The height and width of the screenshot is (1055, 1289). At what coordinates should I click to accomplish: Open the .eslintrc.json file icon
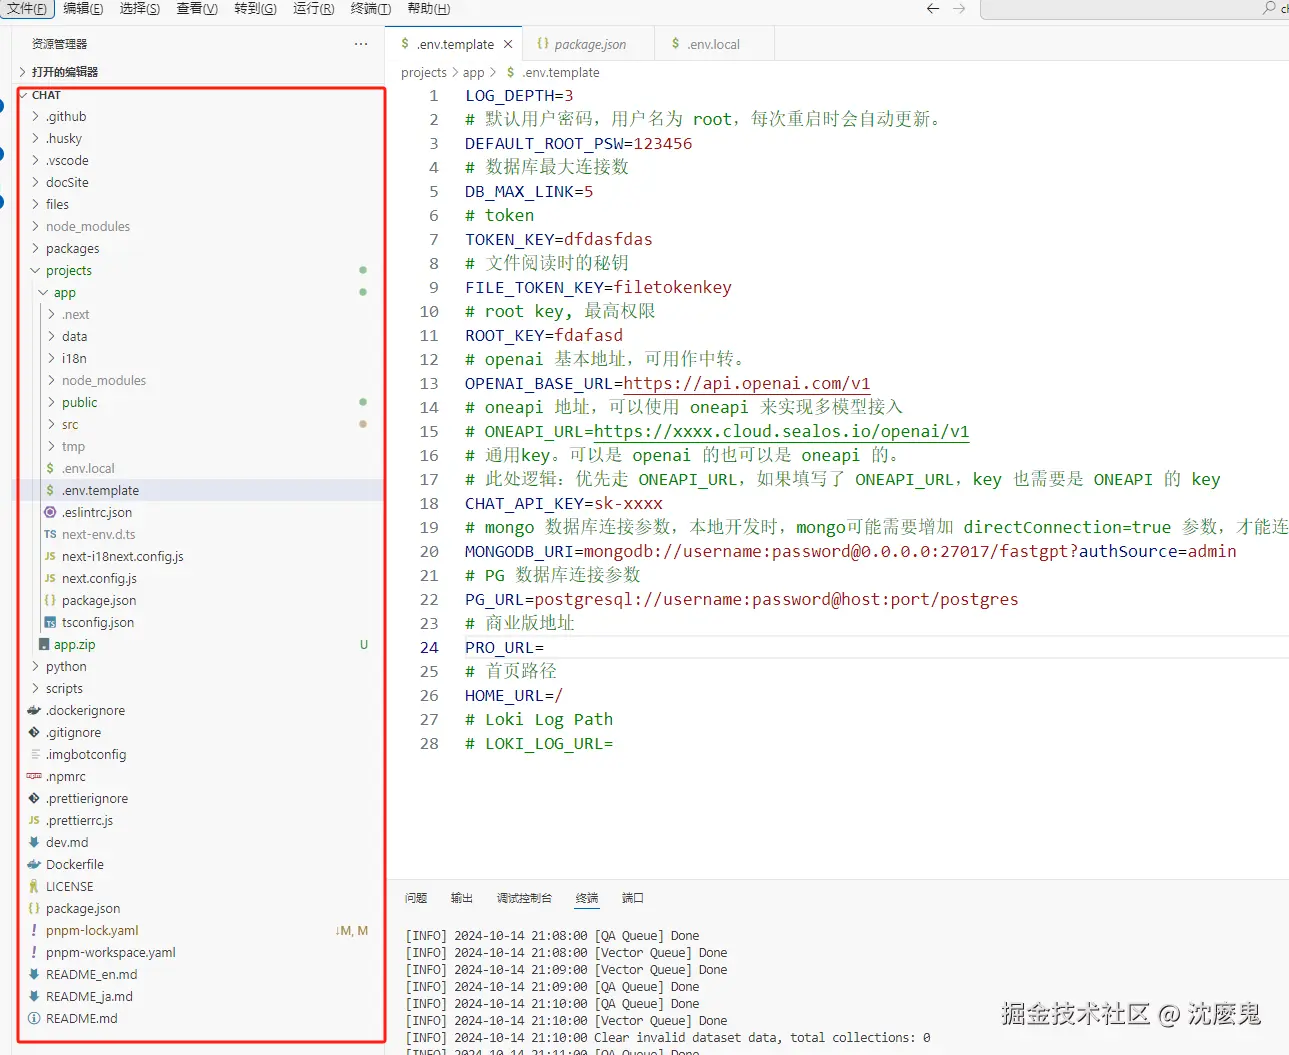tap(50, 512)
